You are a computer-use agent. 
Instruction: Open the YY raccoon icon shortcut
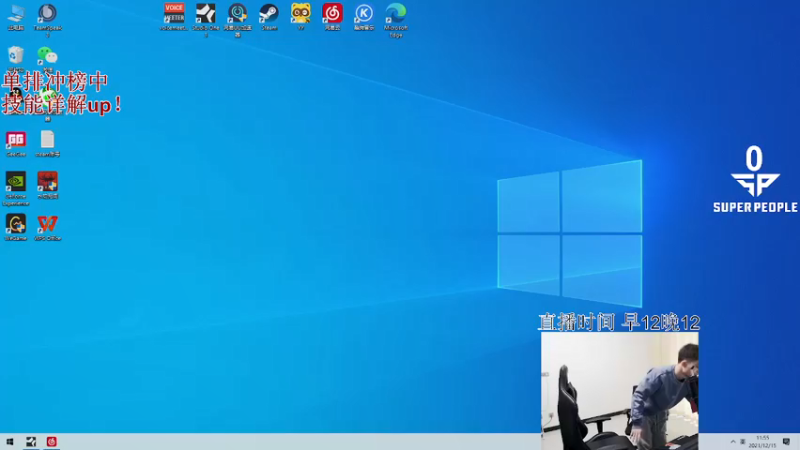point(301,17)
